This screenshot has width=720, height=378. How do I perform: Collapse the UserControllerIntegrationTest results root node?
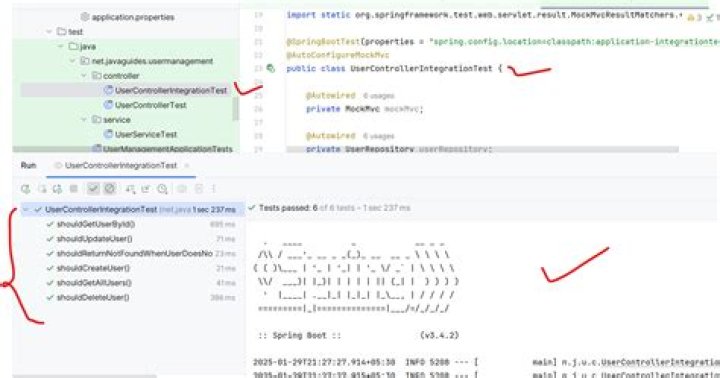[x=26, y=210]
